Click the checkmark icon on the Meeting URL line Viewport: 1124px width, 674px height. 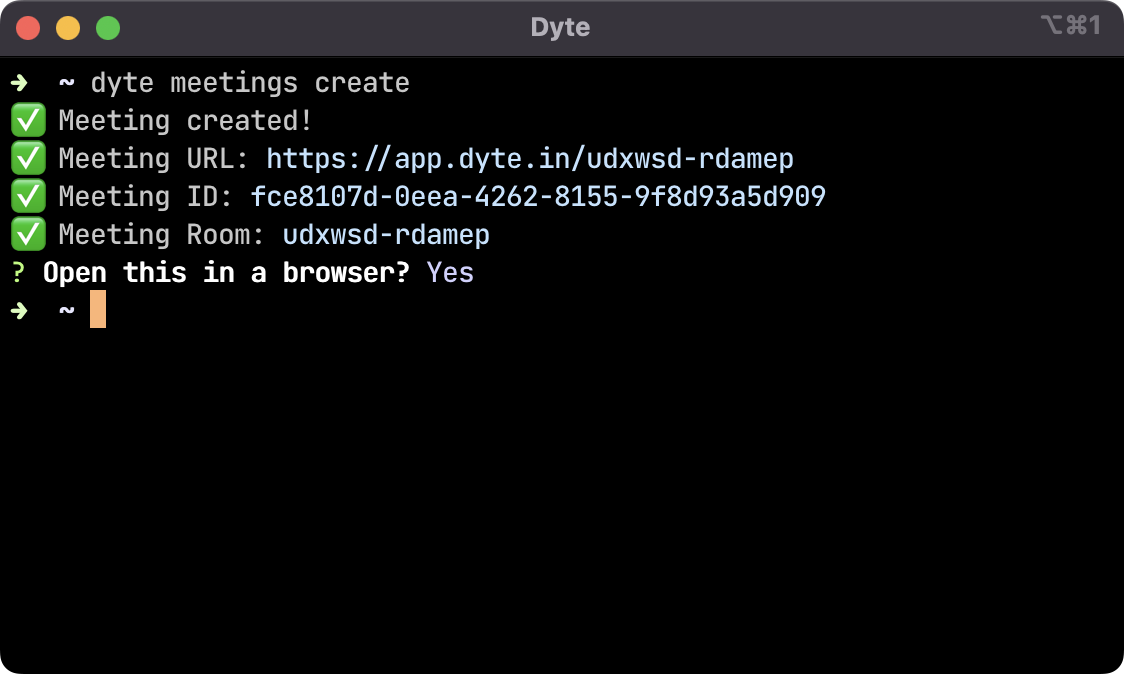pos(27,158)
